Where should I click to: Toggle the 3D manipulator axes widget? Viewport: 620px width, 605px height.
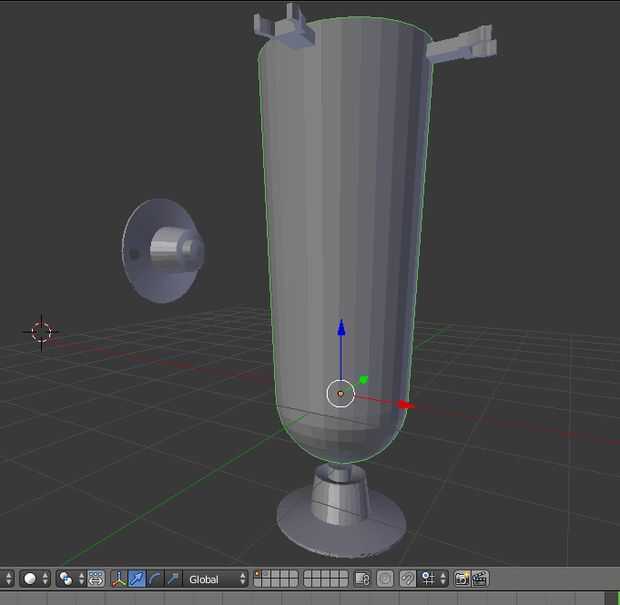click(x=119, y=579)
